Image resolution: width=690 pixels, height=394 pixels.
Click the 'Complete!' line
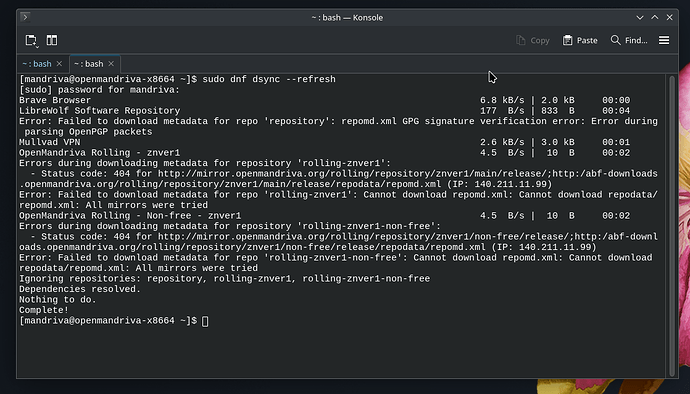(x=44, y=310)
